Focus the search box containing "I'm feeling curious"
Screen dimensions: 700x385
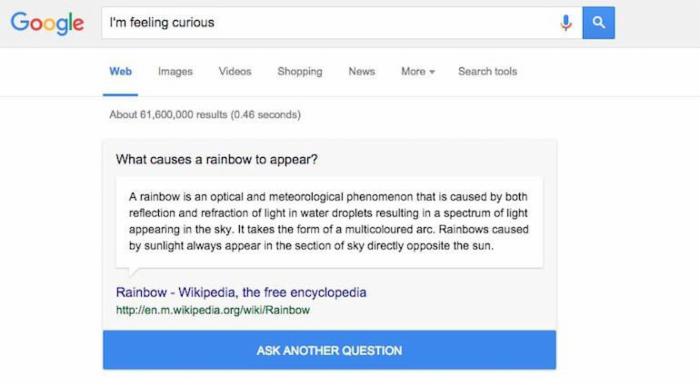[x=342, y=22]
